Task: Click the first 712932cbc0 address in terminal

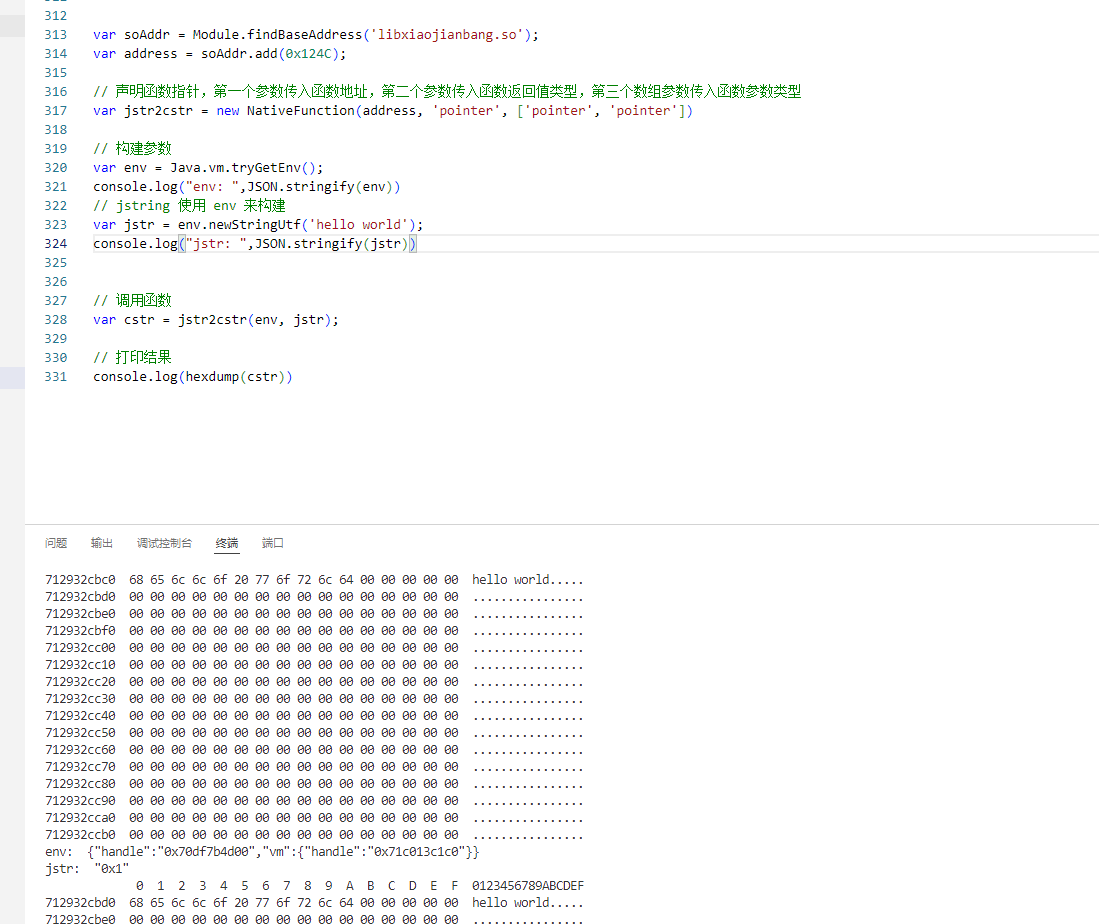Action: 80,580
